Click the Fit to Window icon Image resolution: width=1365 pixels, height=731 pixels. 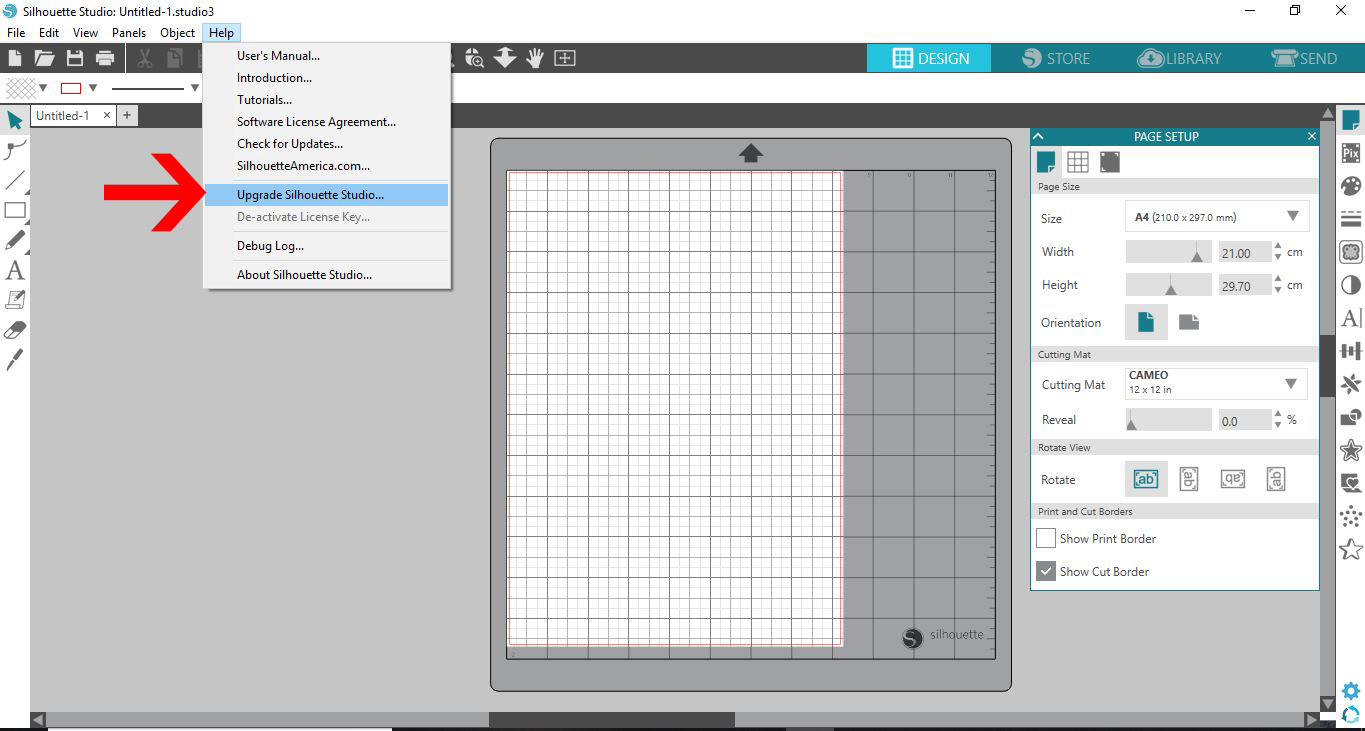(x=565, y=58)
